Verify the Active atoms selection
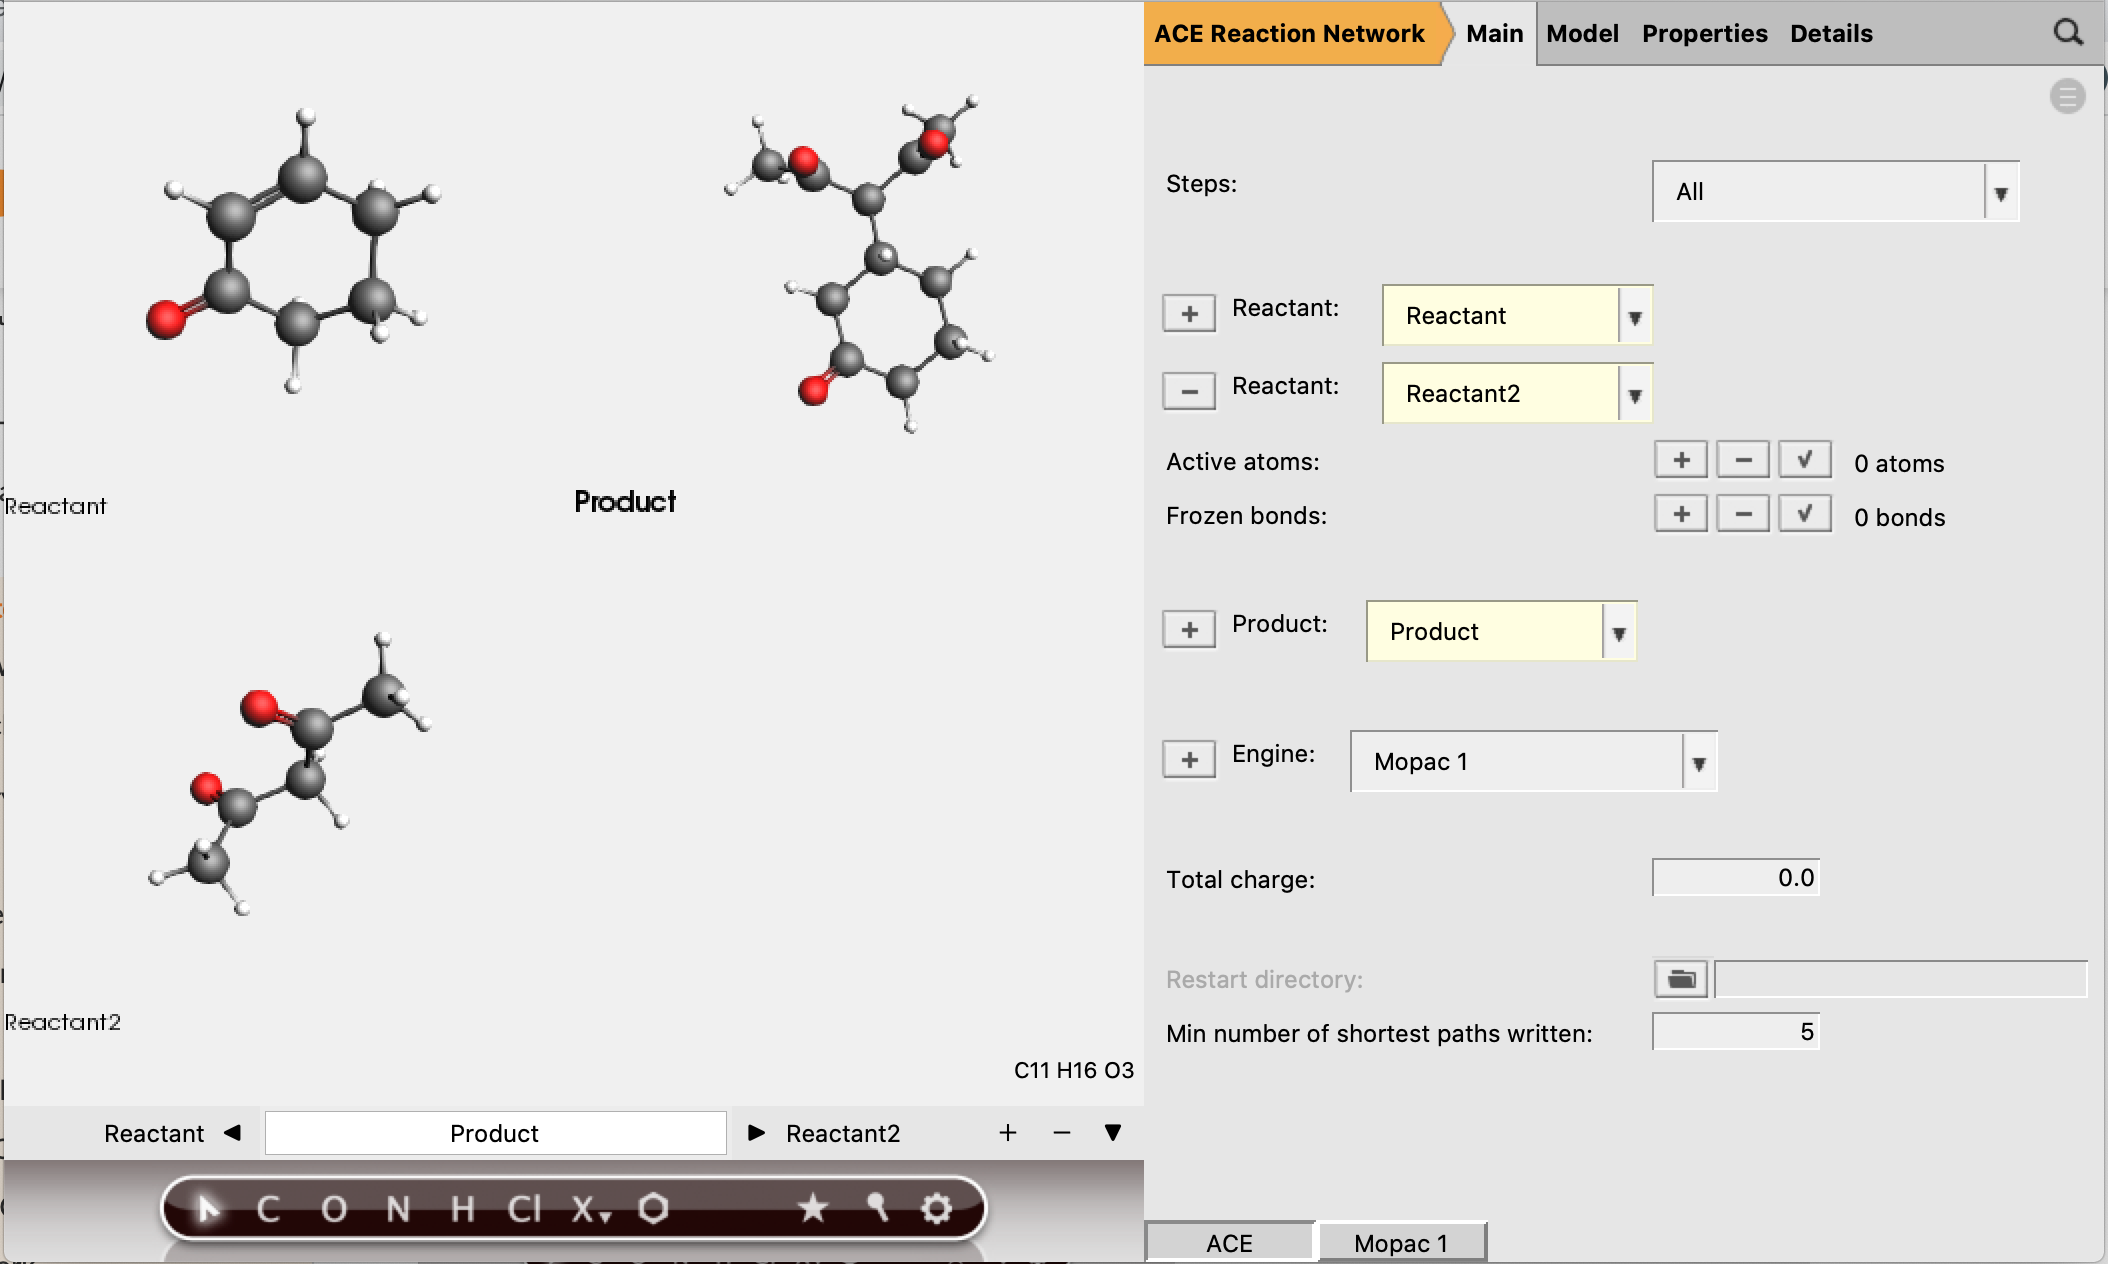The image size is (2108, 1264). [x=1804, y=459]
